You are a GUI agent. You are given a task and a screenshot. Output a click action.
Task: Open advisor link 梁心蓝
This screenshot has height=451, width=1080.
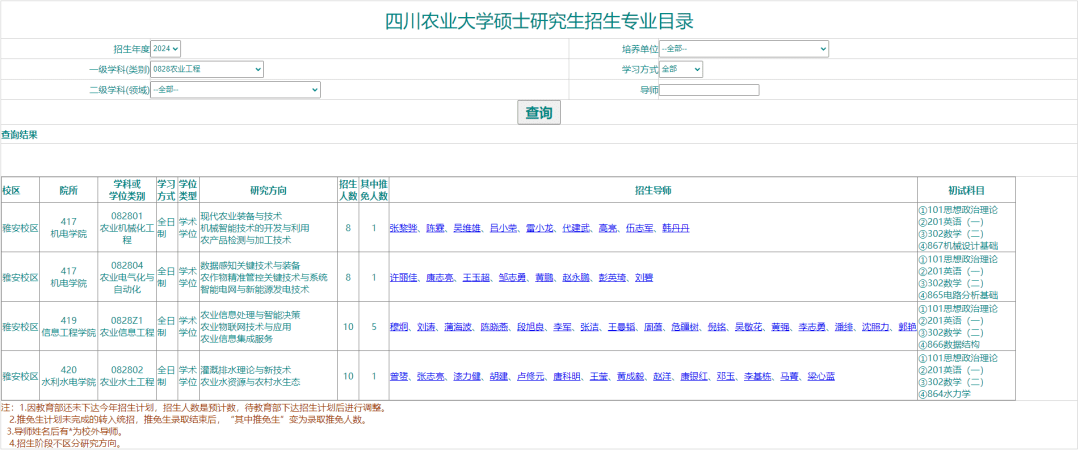coord(821,377)
